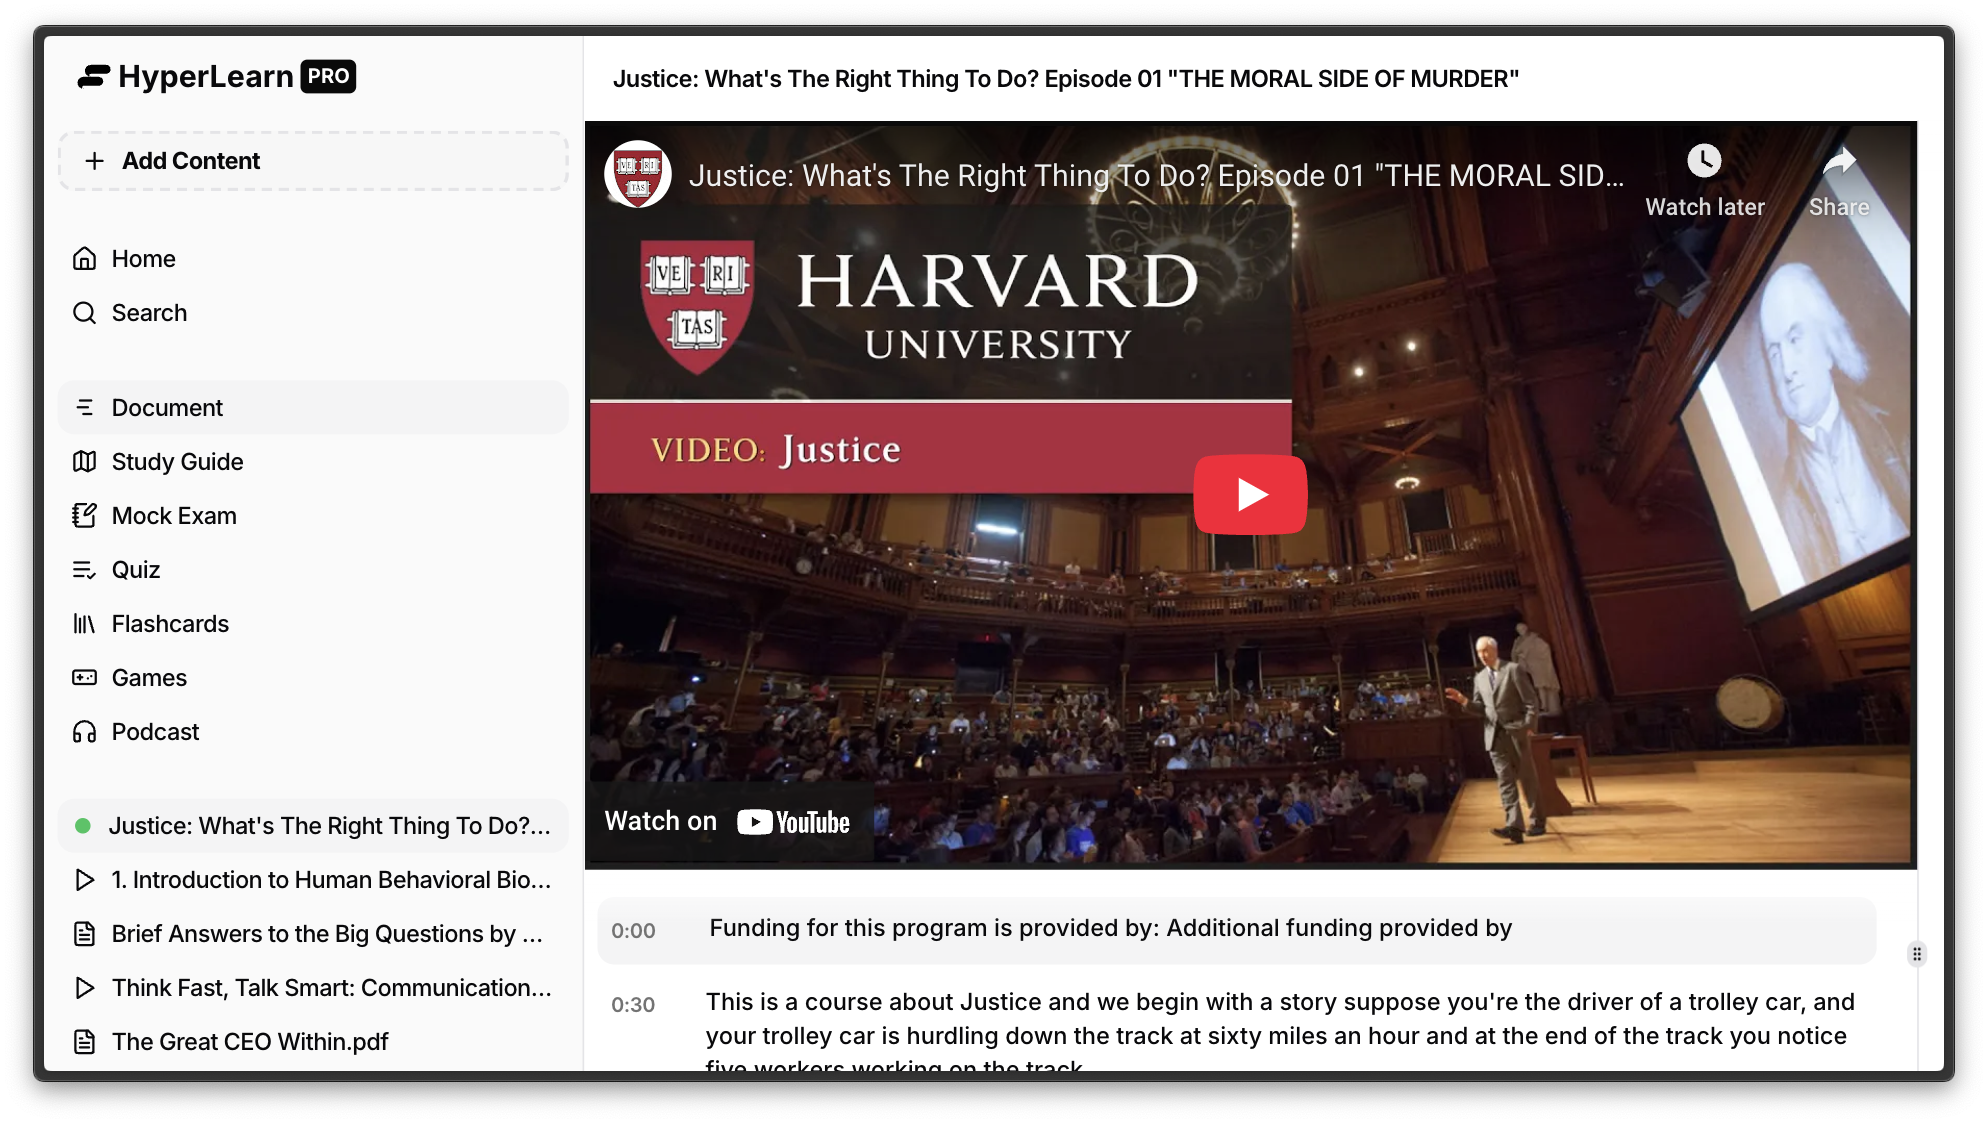
Task: Open the Study Guide view
Action: coord(313,462)
